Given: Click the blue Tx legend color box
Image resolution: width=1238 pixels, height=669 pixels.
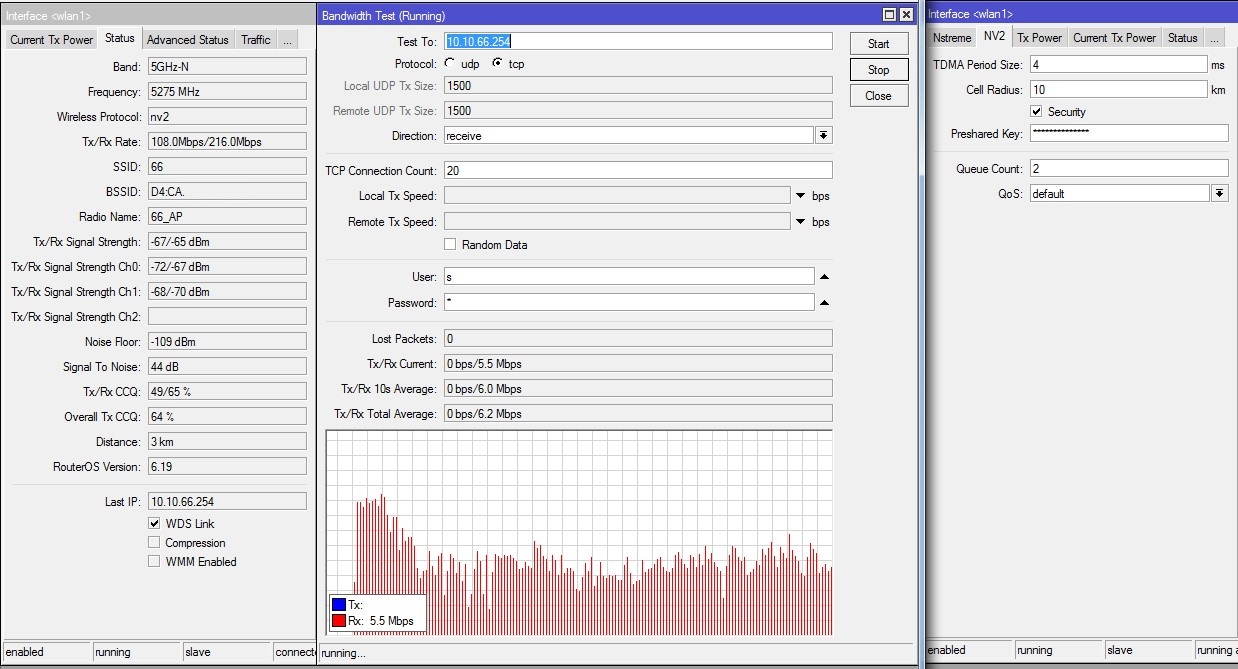Looking at the screenshot, I should tap(339, 605).
